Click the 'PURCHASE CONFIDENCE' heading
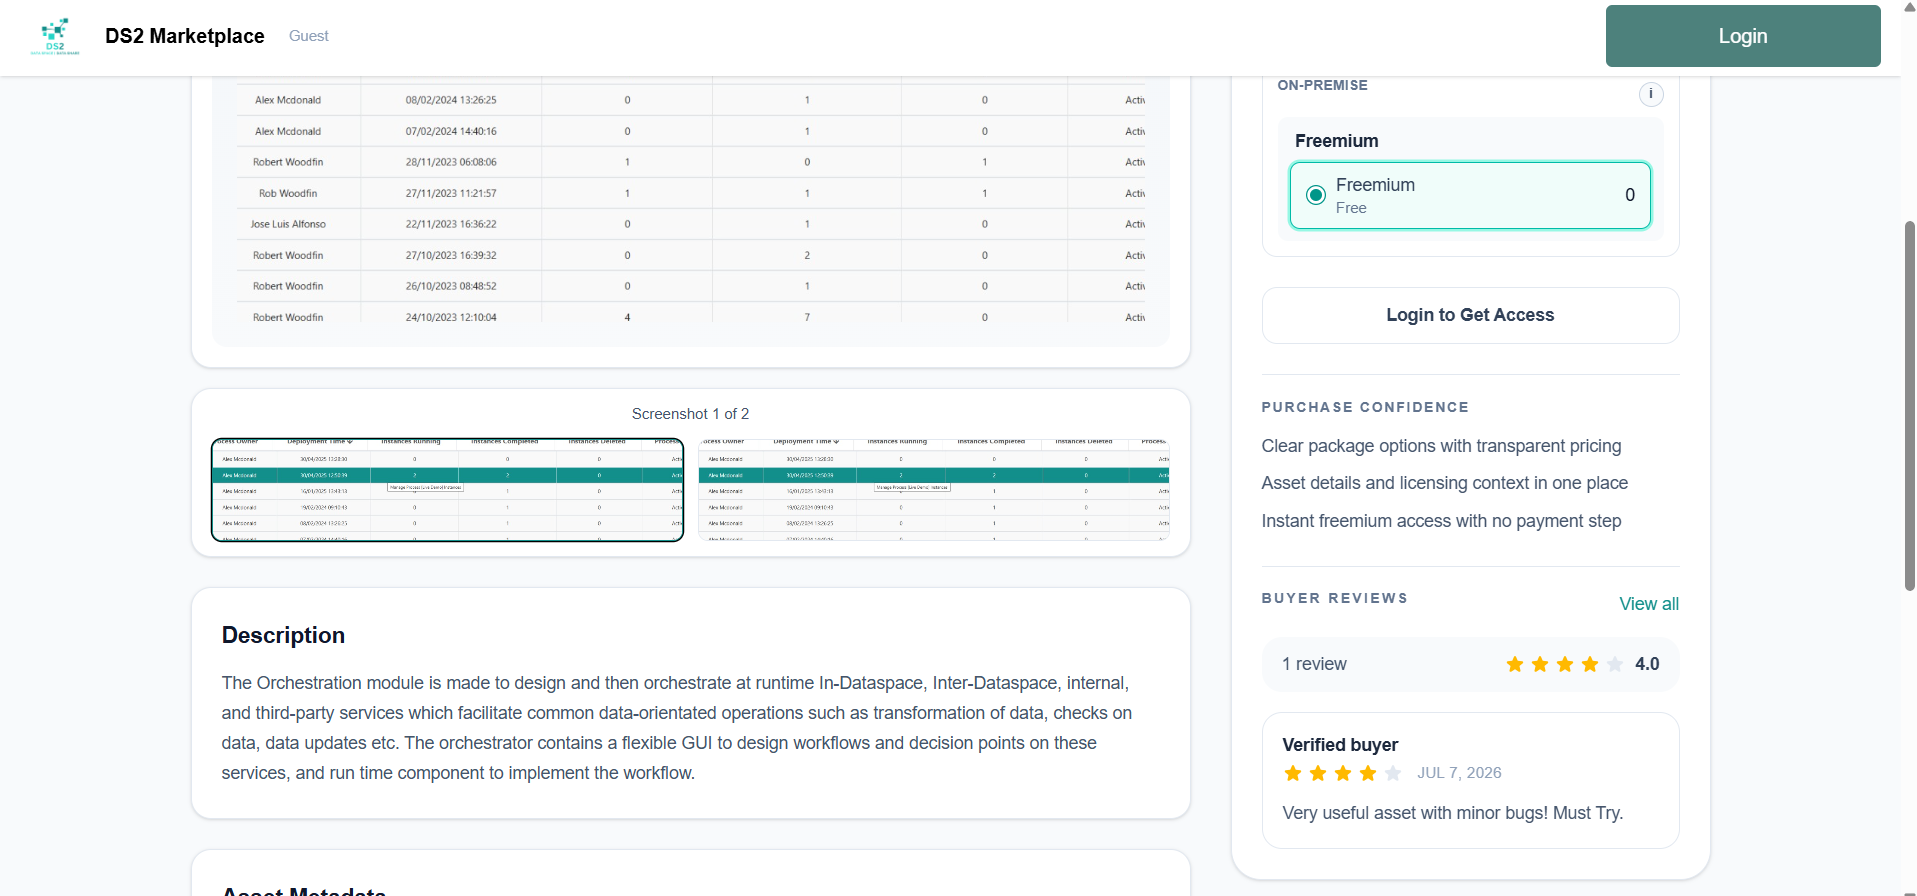This screenshot has width=1917, height=896. coord(1365,407)
